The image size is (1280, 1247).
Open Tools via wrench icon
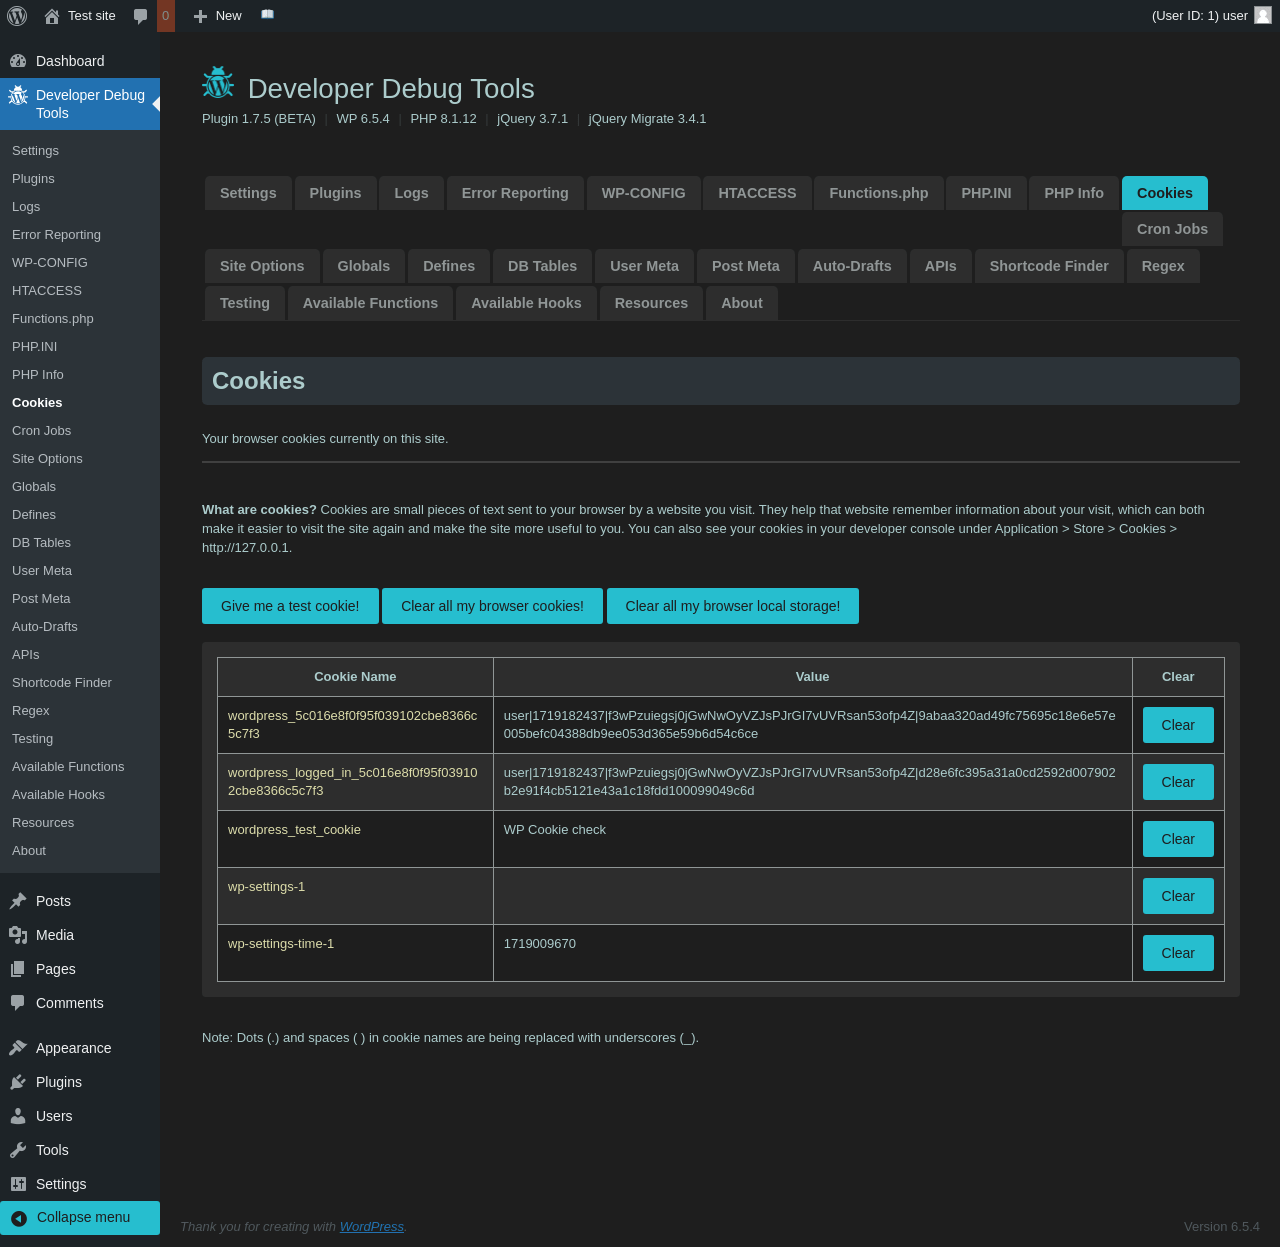(18, 1150)
